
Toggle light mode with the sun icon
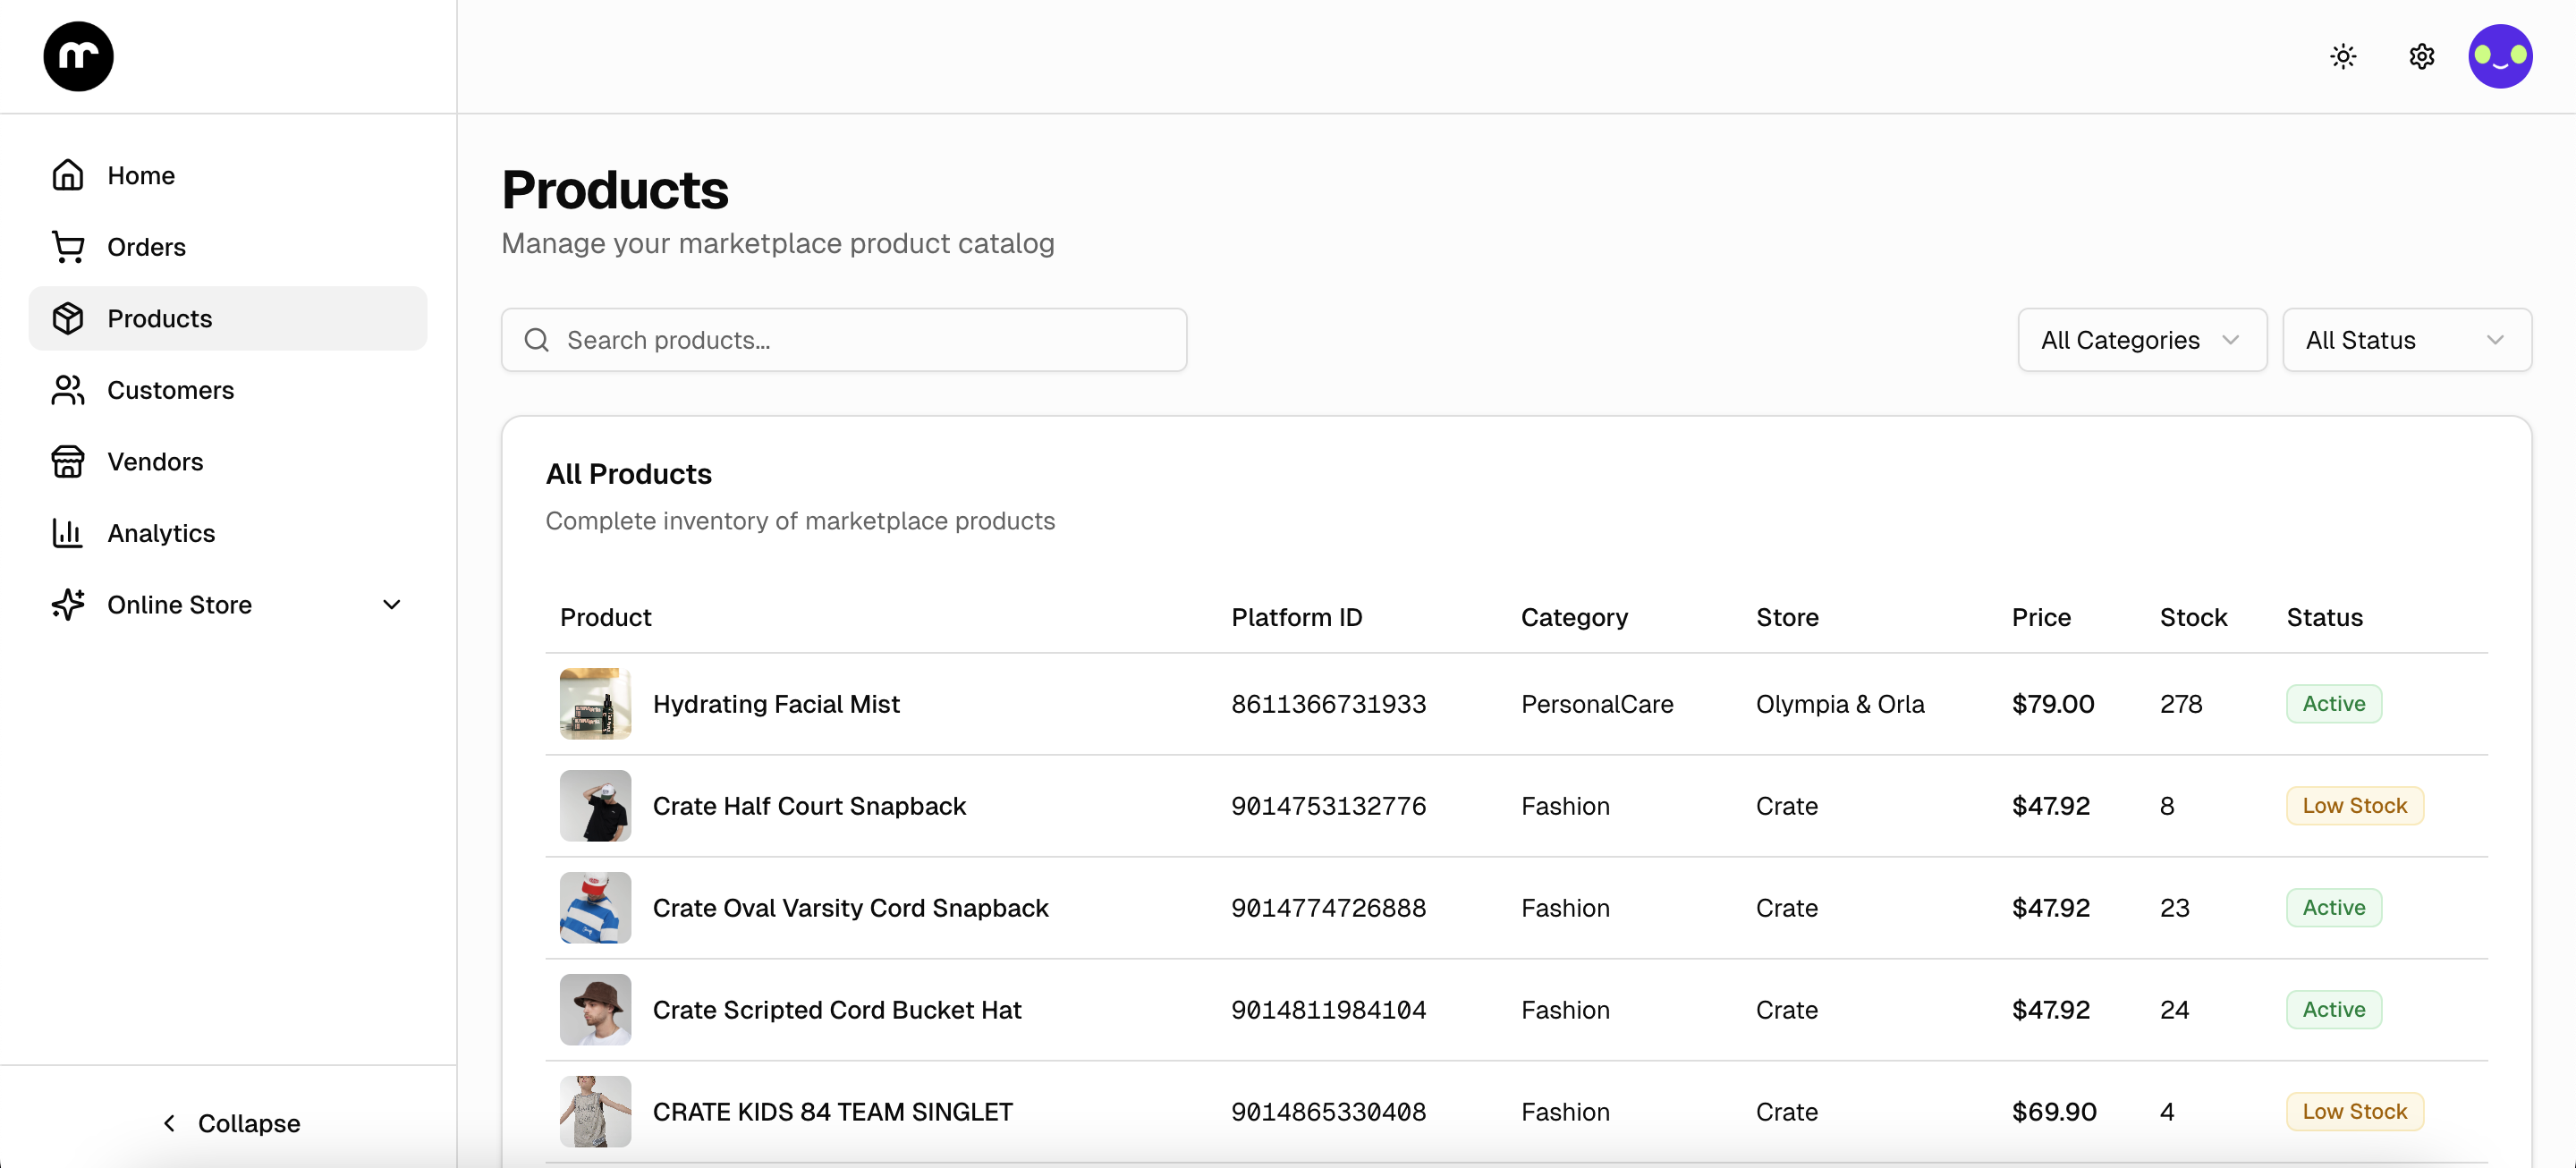point(2343,56)
